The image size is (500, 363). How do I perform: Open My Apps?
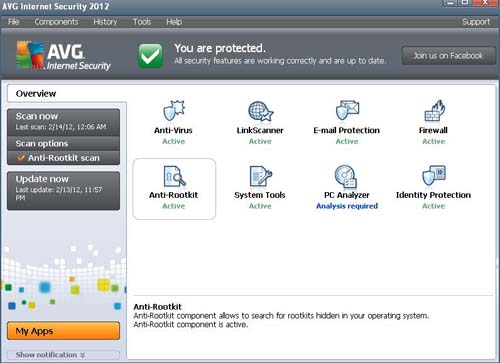[63, 331]
